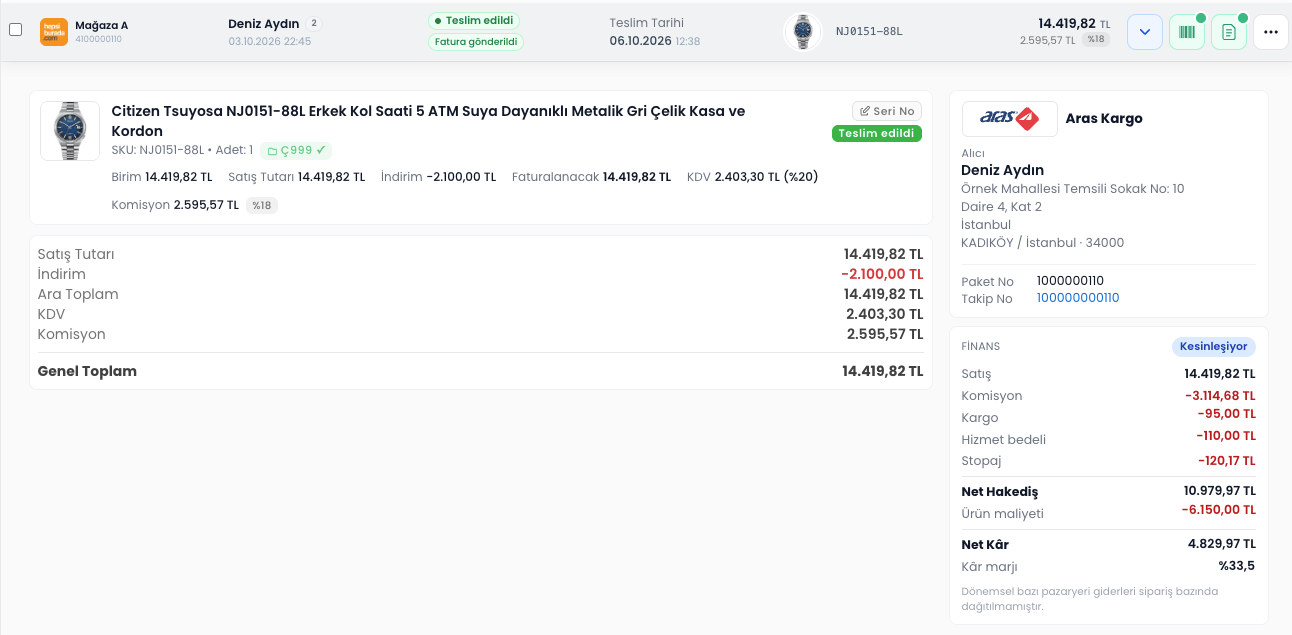Click the %18 commission badge in the header

point(1096,40)
